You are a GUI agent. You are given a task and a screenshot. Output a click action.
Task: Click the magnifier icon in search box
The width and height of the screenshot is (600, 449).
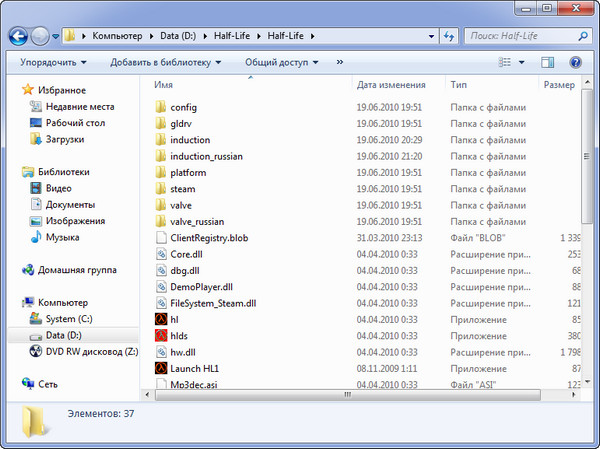(583, 36)
